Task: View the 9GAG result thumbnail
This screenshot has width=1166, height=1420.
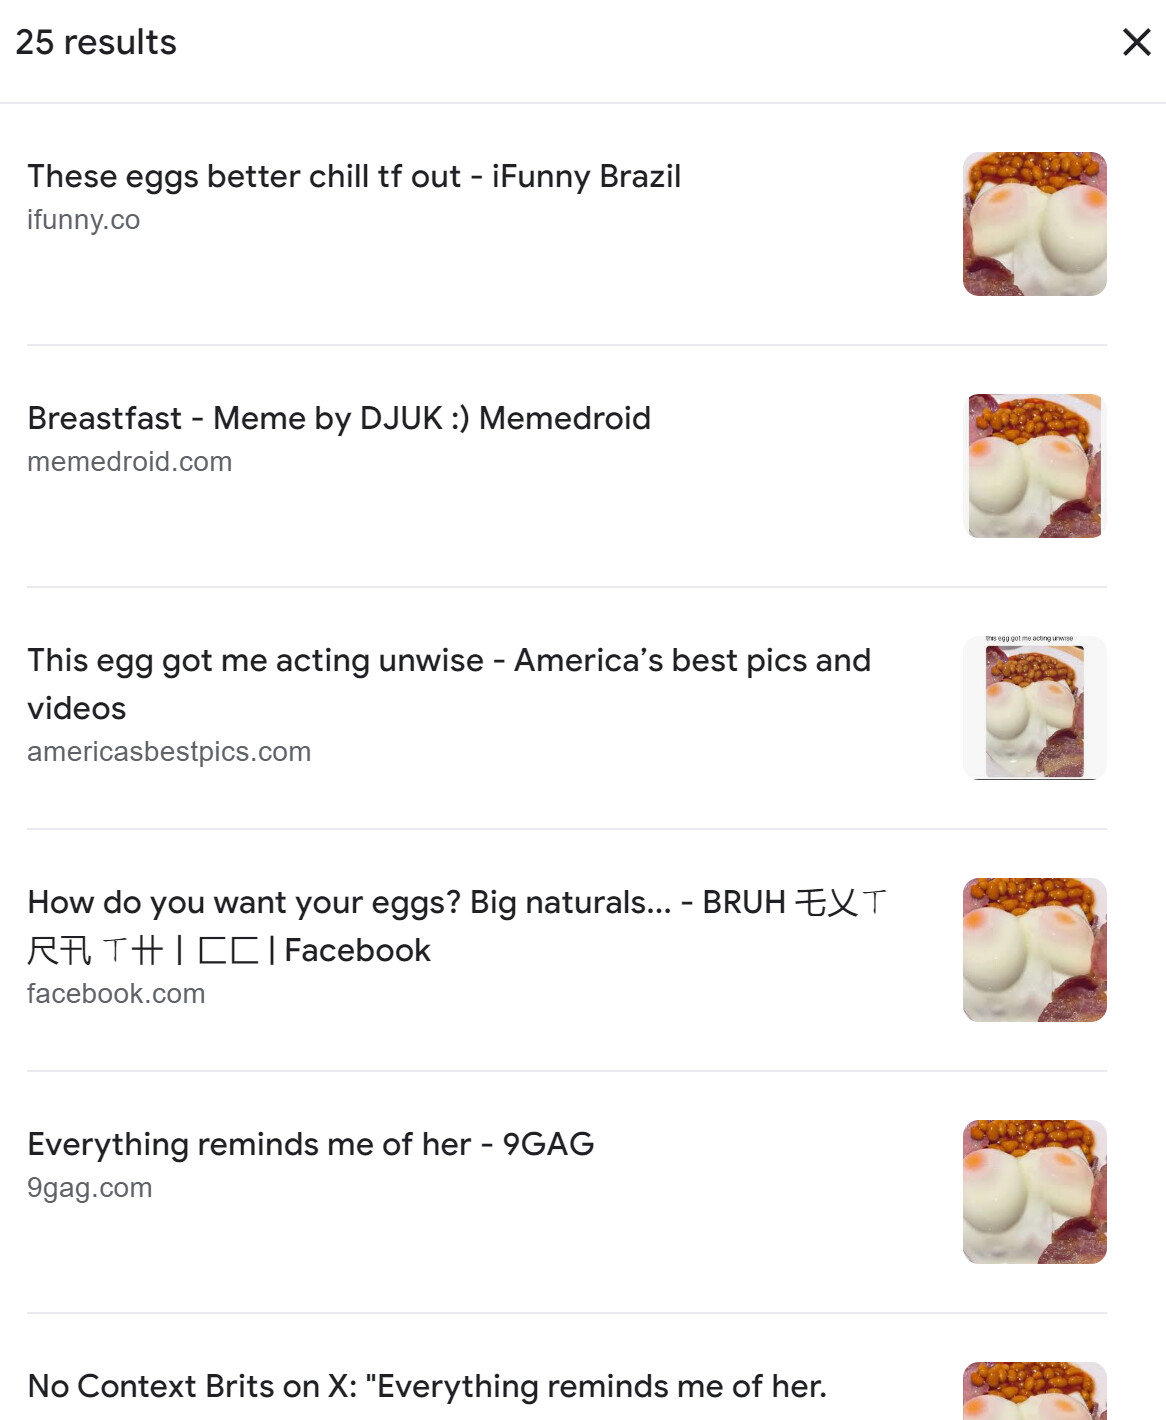Action: coord(1034,1192)
